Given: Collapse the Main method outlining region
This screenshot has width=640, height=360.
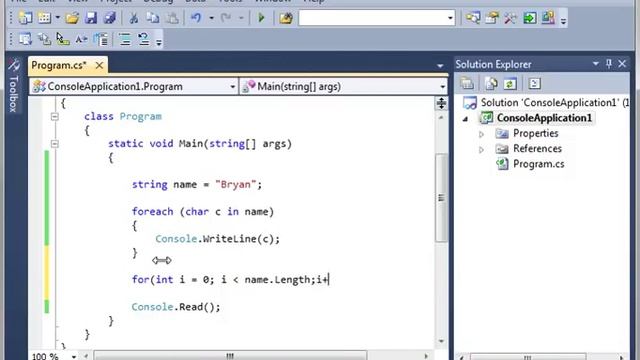Looking at the screenshot, I should coord(55,144).
